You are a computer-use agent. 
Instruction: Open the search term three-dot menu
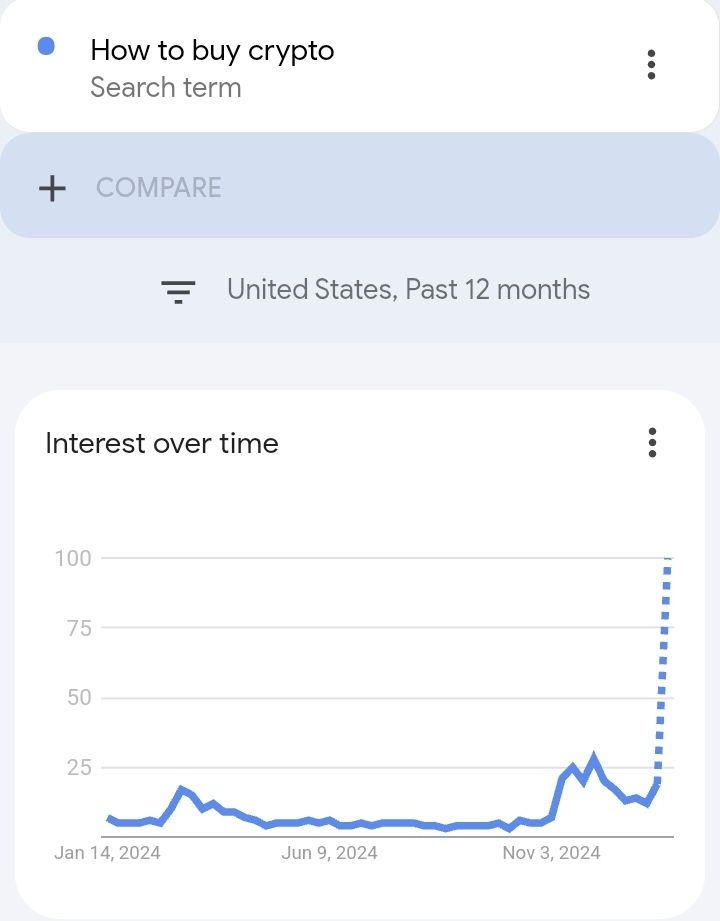(x=651, y=65)
